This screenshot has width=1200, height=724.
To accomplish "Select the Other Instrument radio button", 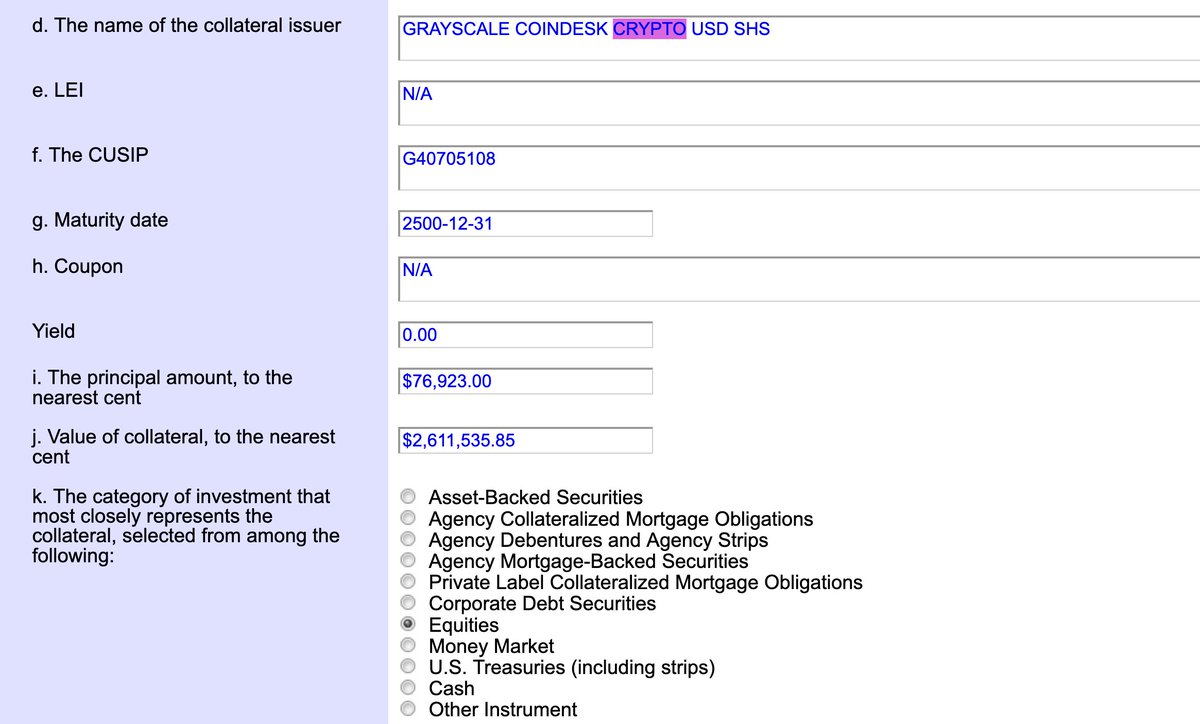I will click(408, 709).
